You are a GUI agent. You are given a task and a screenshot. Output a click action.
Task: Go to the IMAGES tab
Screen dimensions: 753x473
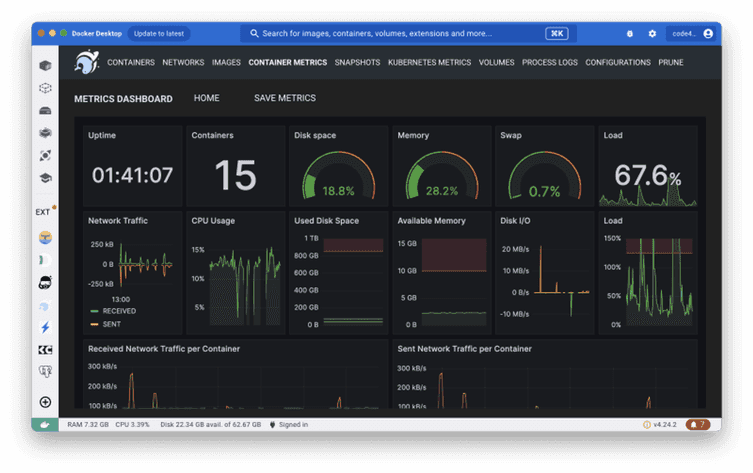226,62
